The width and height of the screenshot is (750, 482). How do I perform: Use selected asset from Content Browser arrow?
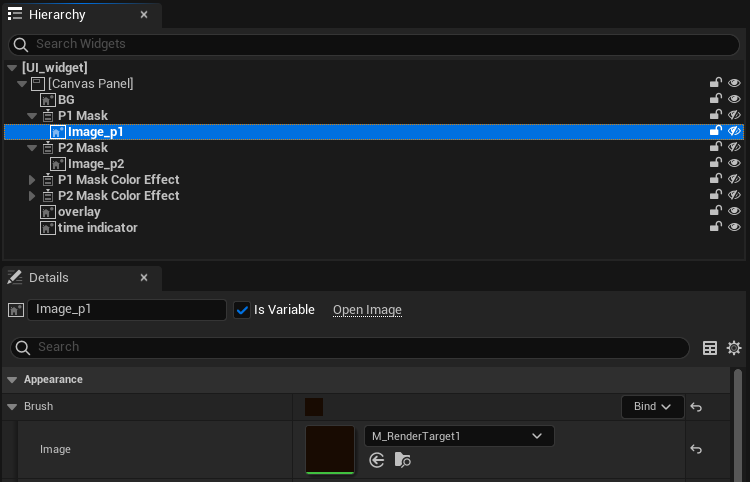377,460
